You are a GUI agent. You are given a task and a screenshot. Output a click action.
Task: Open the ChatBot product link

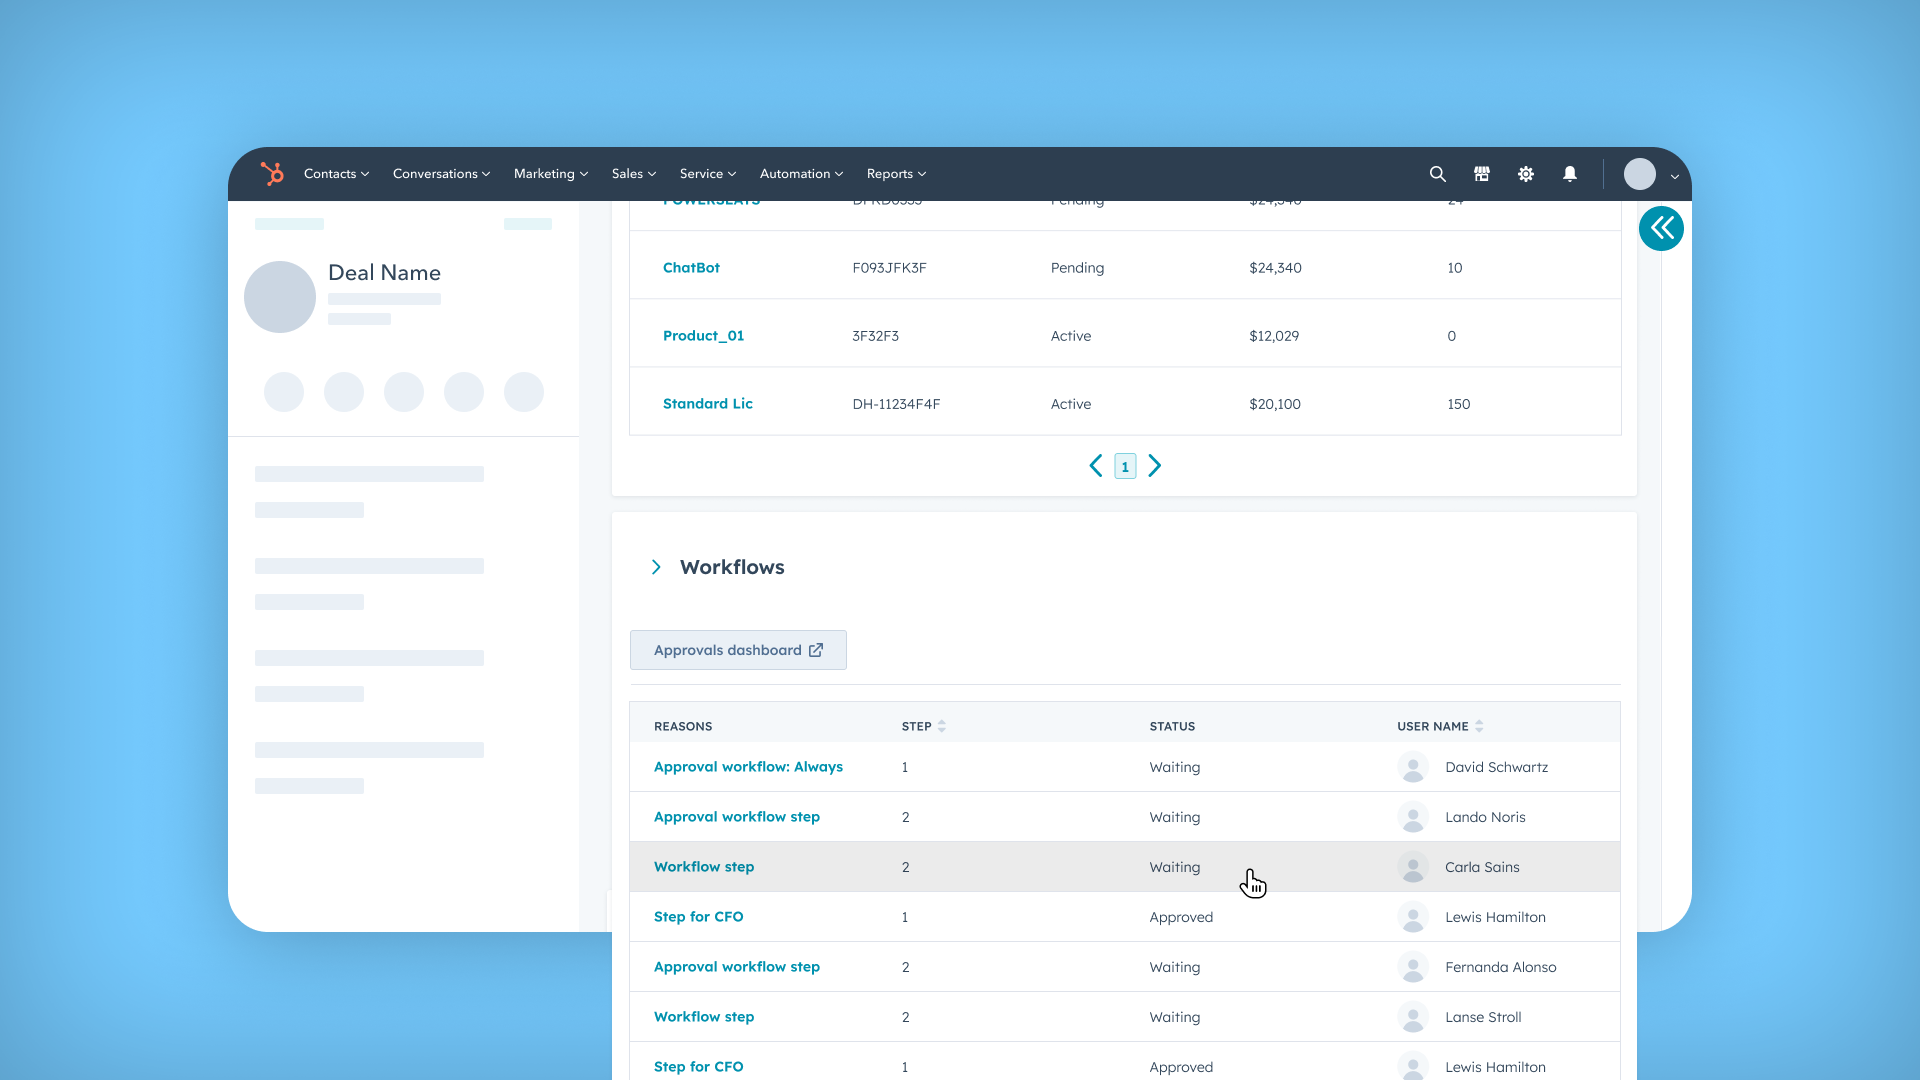(x=691, y=268)
